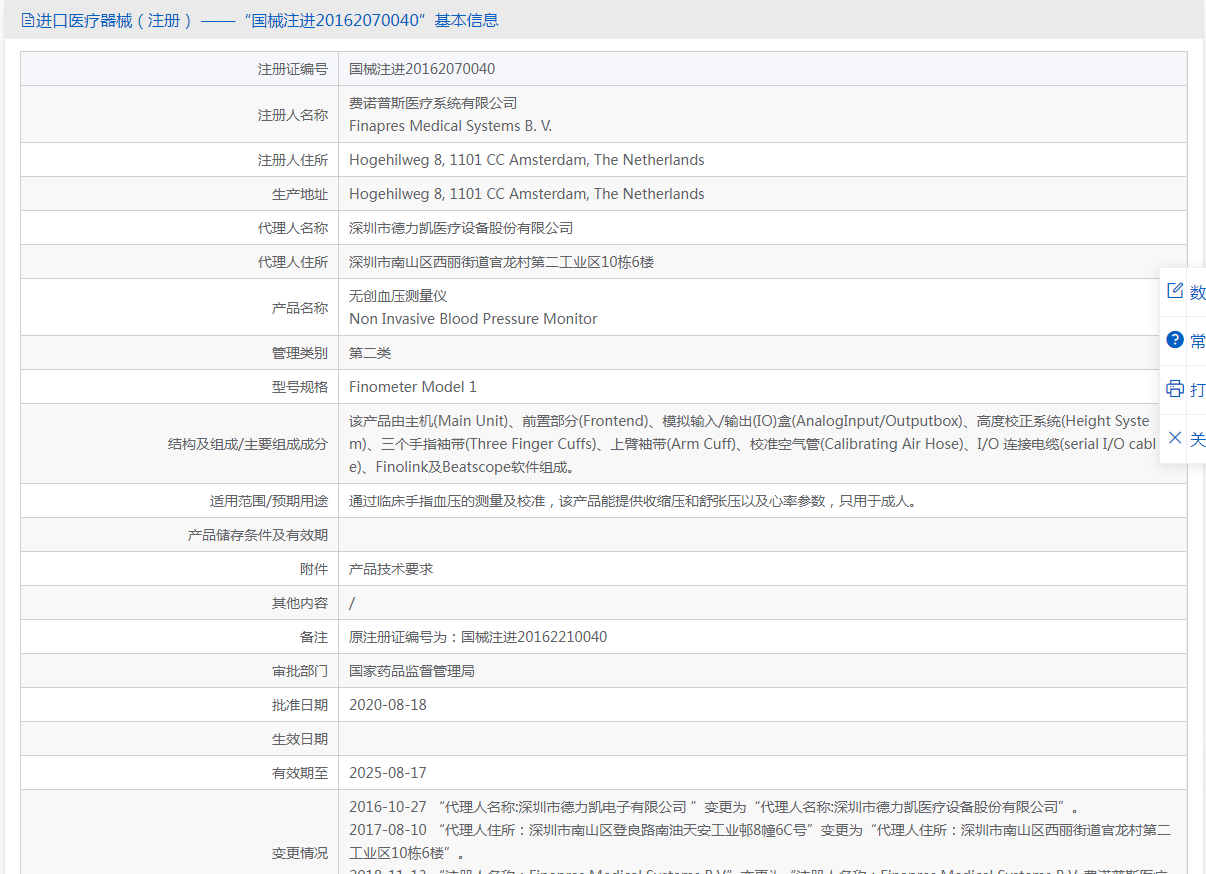Click the 注册人住所 label
This screenshot has width=1206, height=874.
293,160
